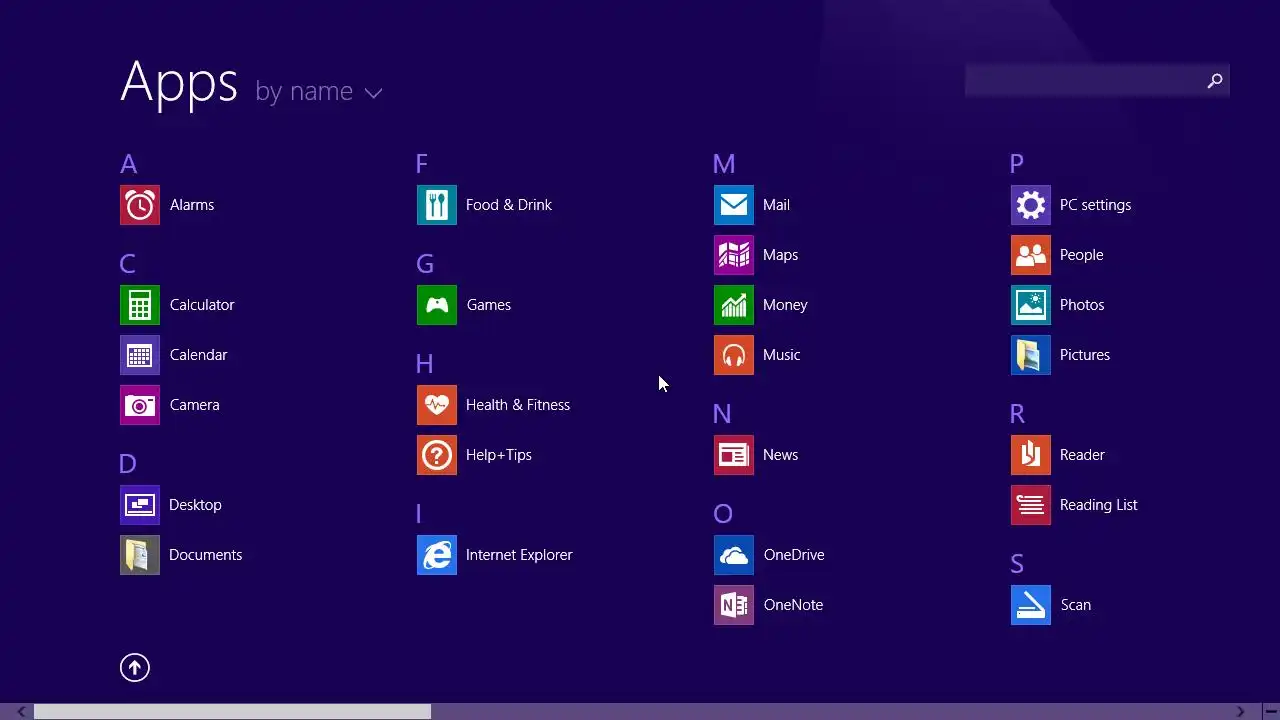Select the letter N group header
This screenshot has width=1280, height=720.
[x=722, y=414]
